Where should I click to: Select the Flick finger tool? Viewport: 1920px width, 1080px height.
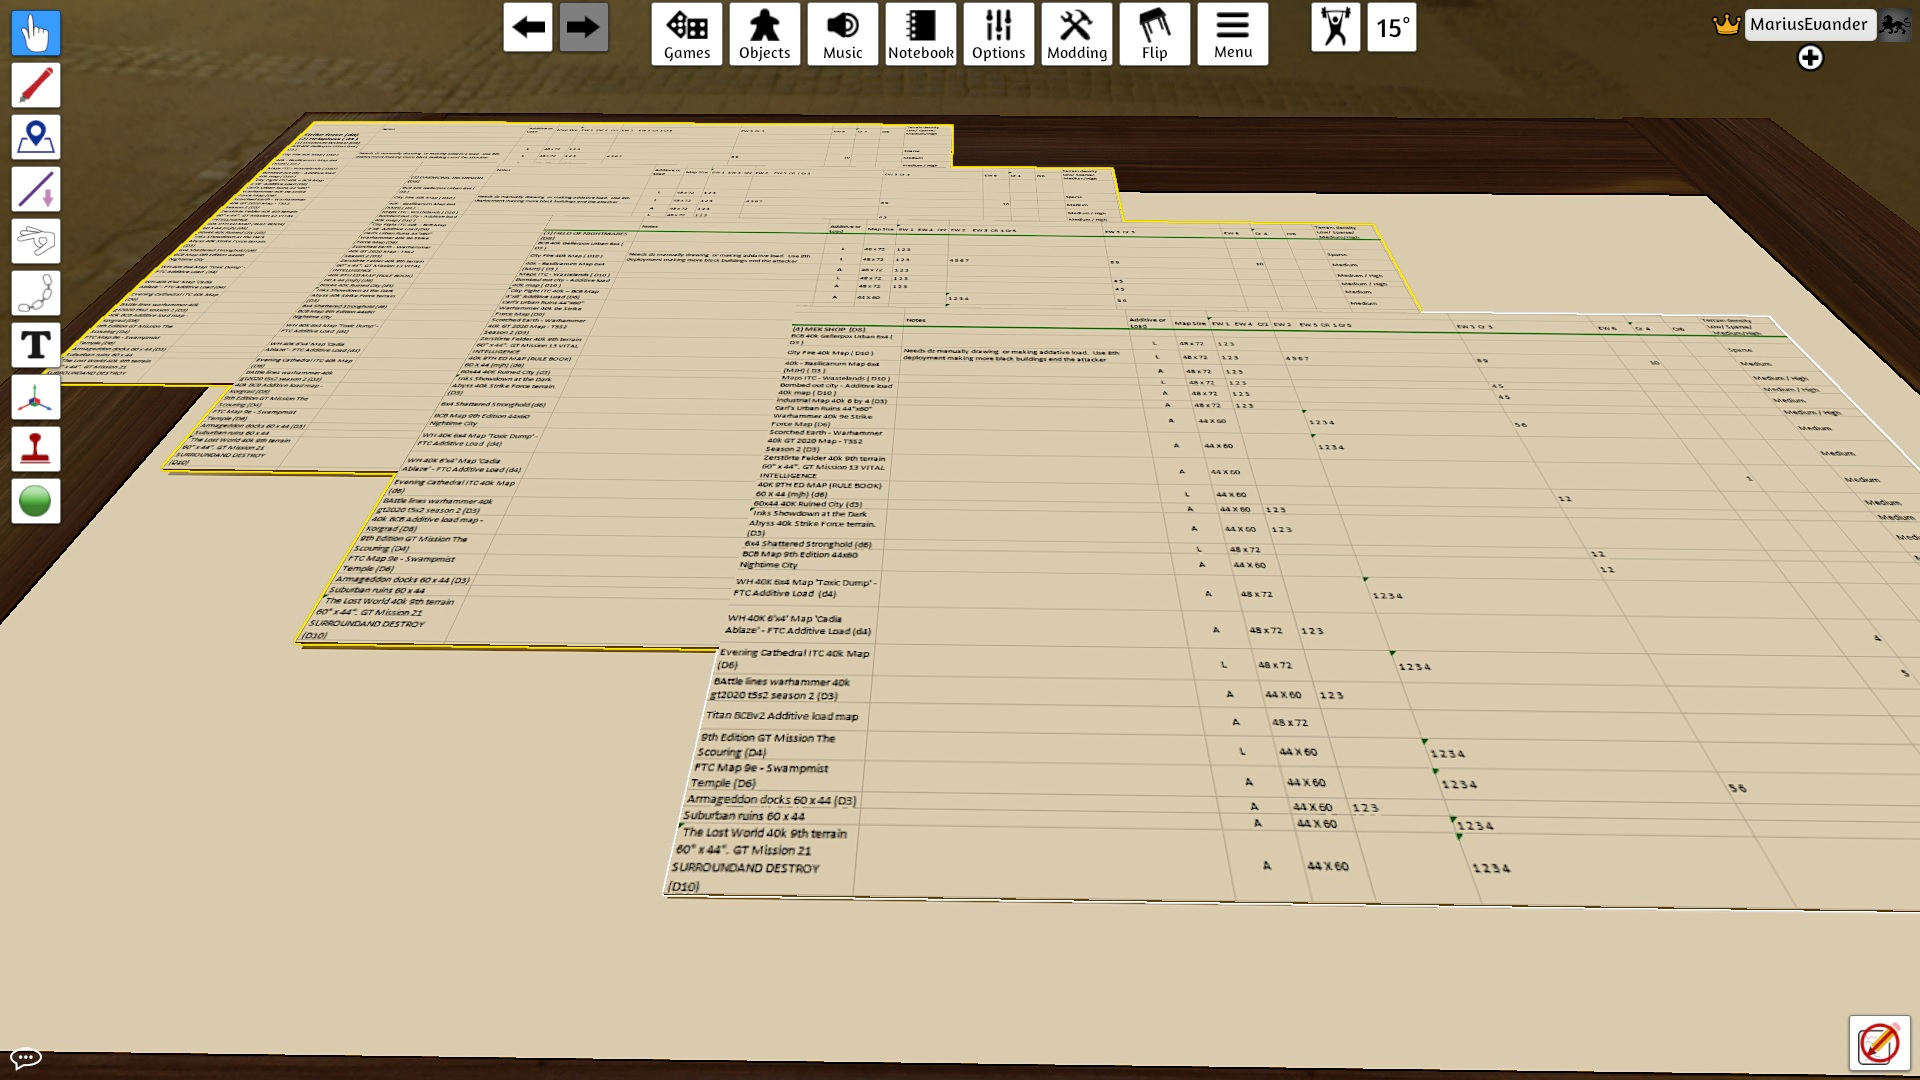[x=36, y=241]
